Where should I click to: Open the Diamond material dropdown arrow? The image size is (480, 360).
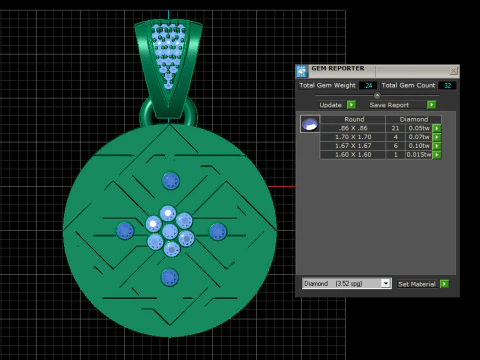(386, 283)
